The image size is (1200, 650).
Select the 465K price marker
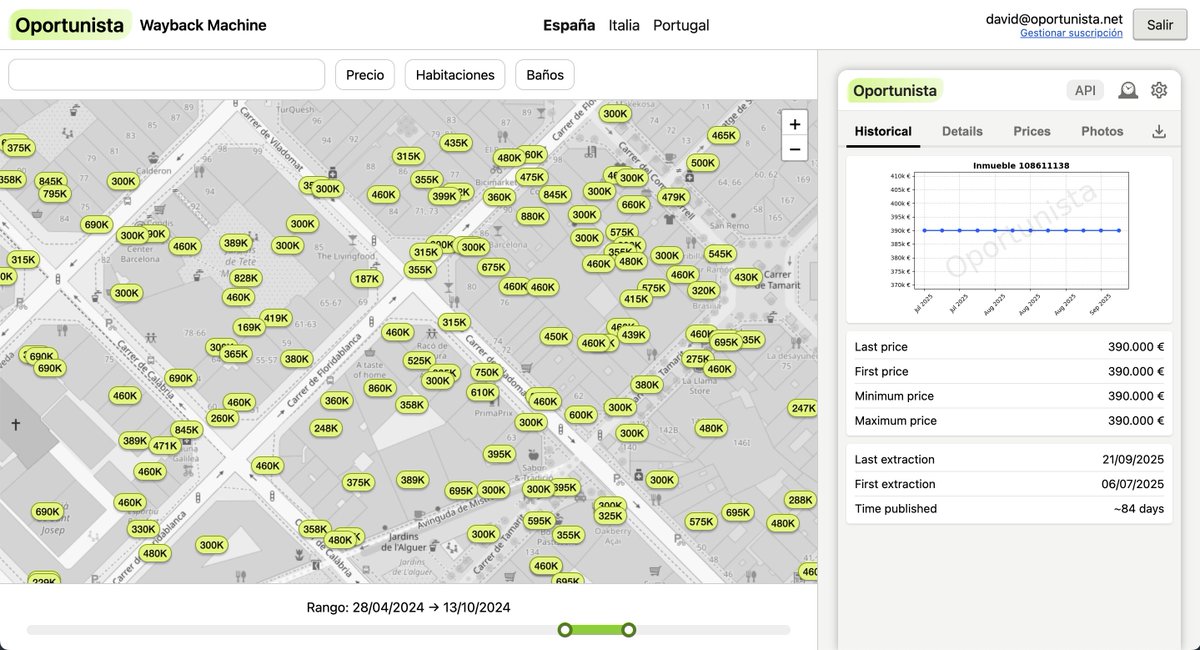723,135
